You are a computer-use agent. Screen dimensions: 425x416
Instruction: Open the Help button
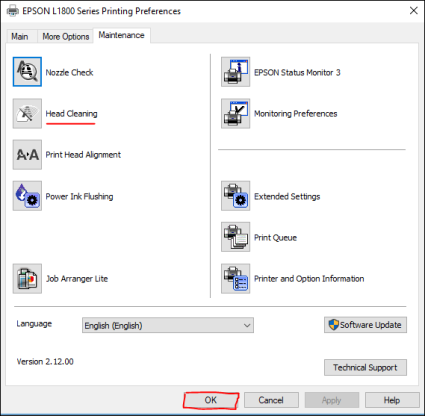pos(392,400)
